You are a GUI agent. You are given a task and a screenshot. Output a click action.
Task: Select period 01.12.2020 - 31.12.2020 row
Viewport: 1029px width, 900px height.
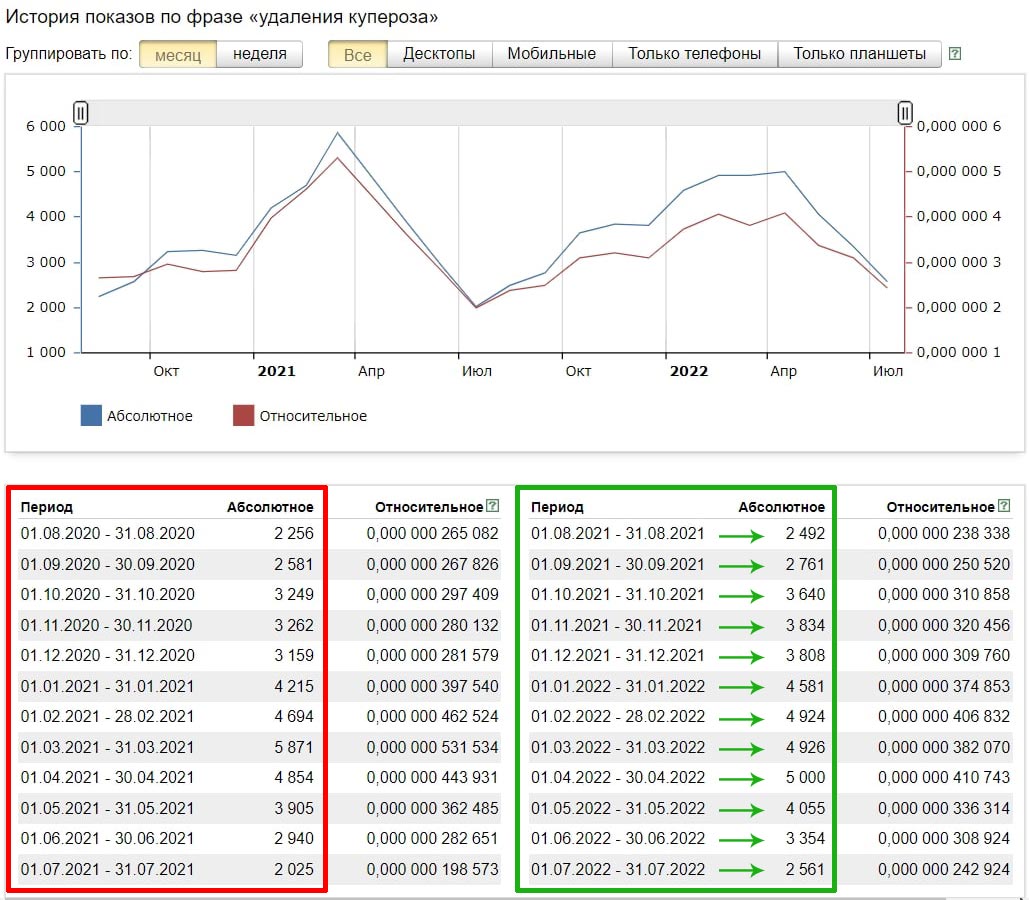coord(260,655)
